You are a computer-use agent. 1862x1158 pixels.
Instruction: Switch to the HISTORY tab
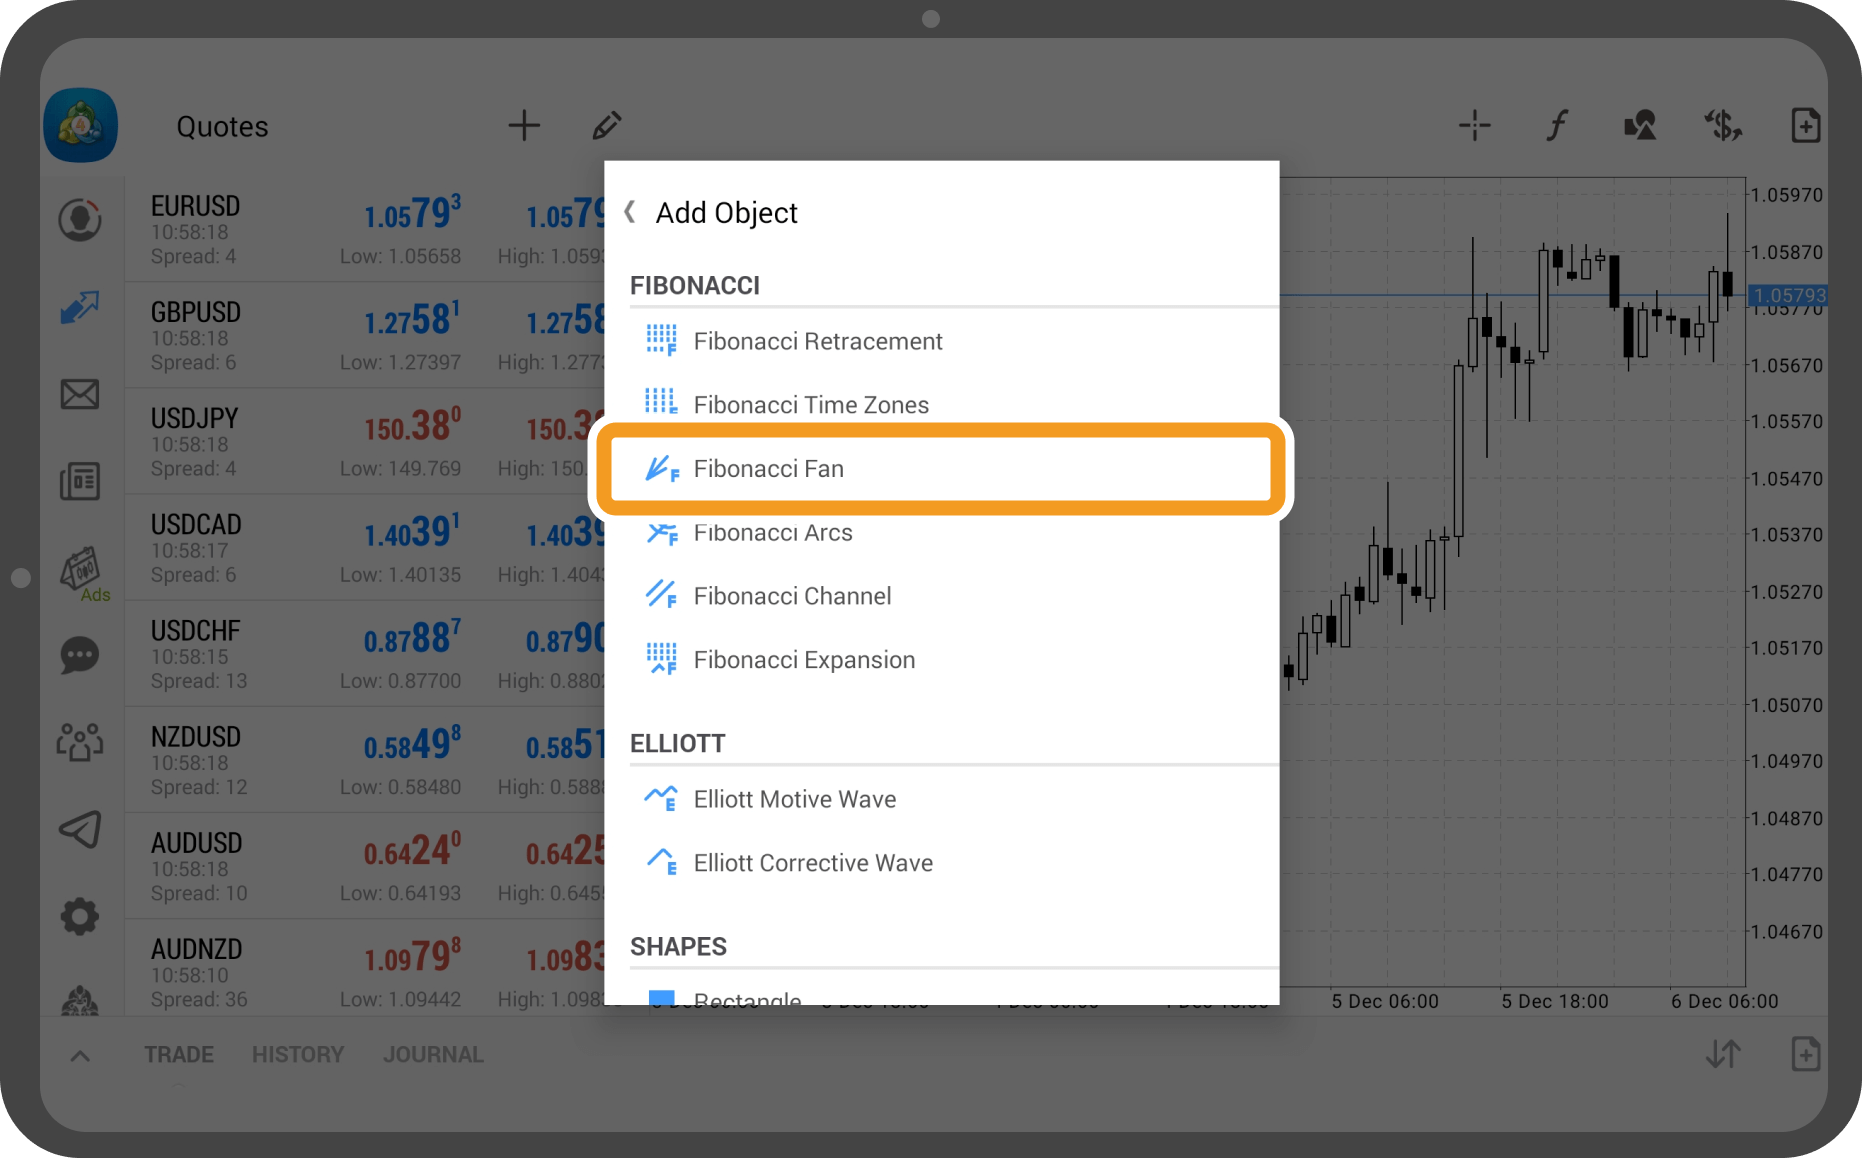point(297,1054)
